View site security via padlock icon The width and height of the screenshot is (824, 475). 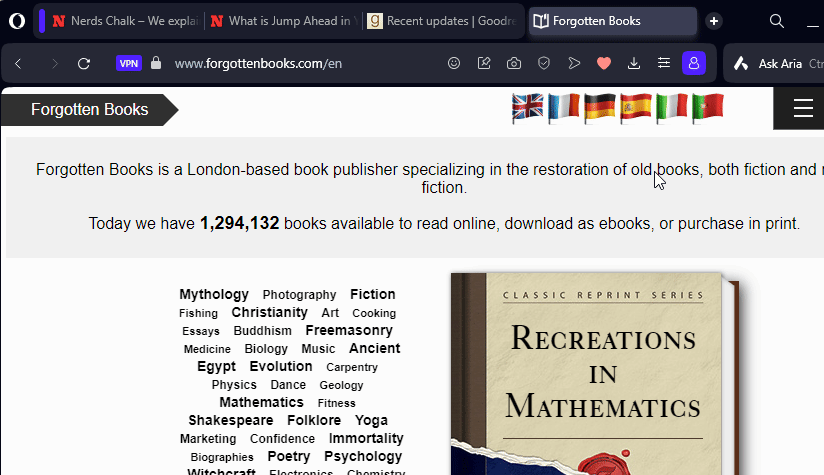[x=156, y=63]
